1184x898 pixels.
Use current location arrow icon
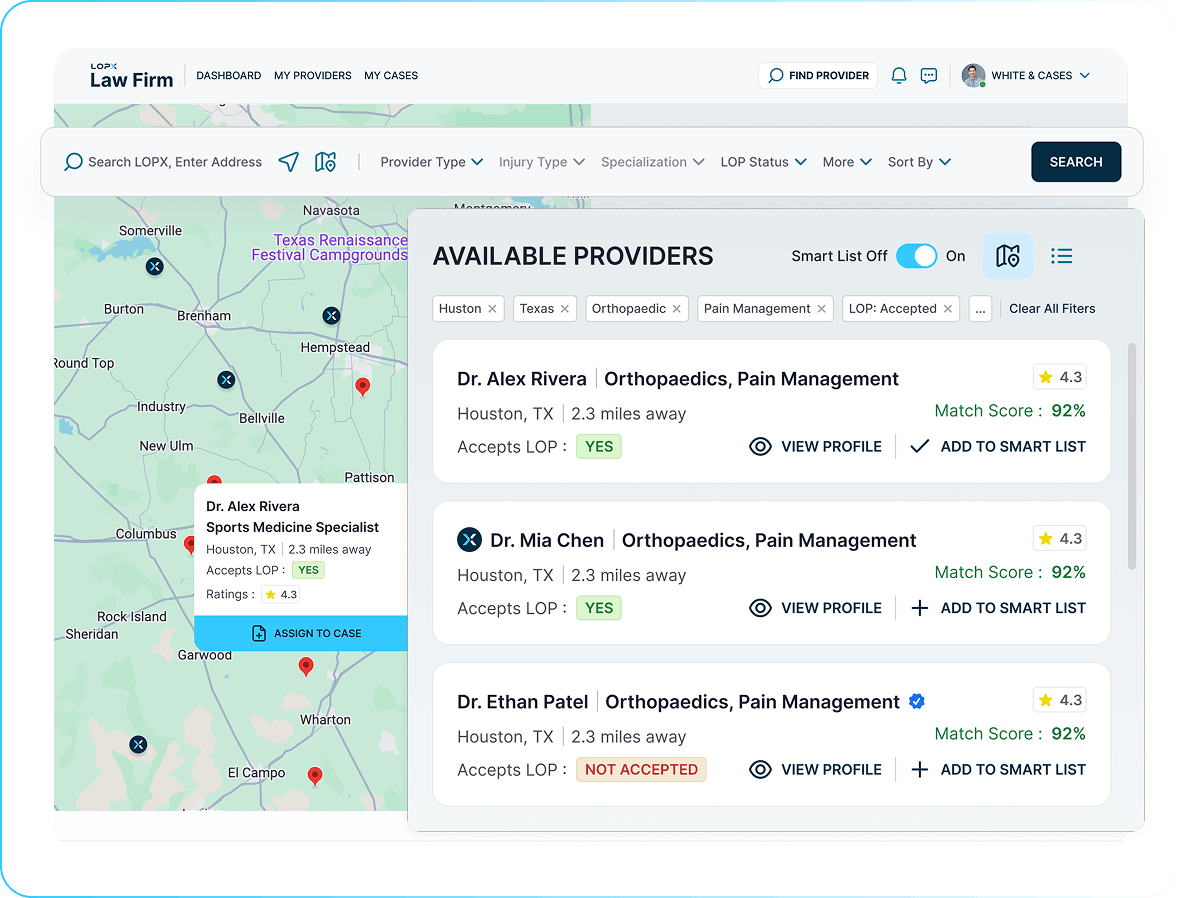coord(288,162)
